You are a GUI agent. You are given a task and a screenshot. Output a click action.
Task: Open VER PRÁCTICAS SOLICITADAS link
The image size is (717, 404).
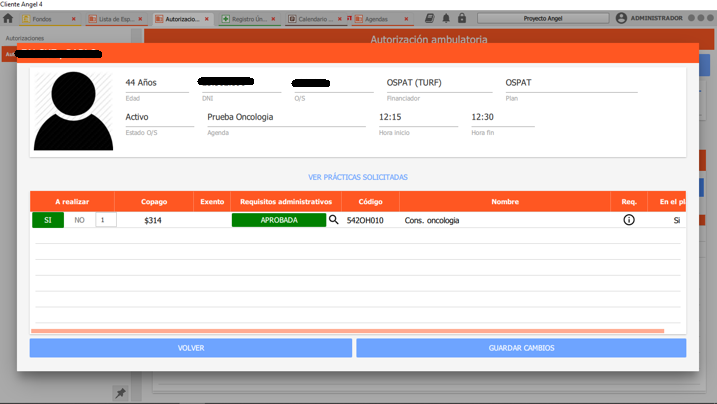coord(358,177)
